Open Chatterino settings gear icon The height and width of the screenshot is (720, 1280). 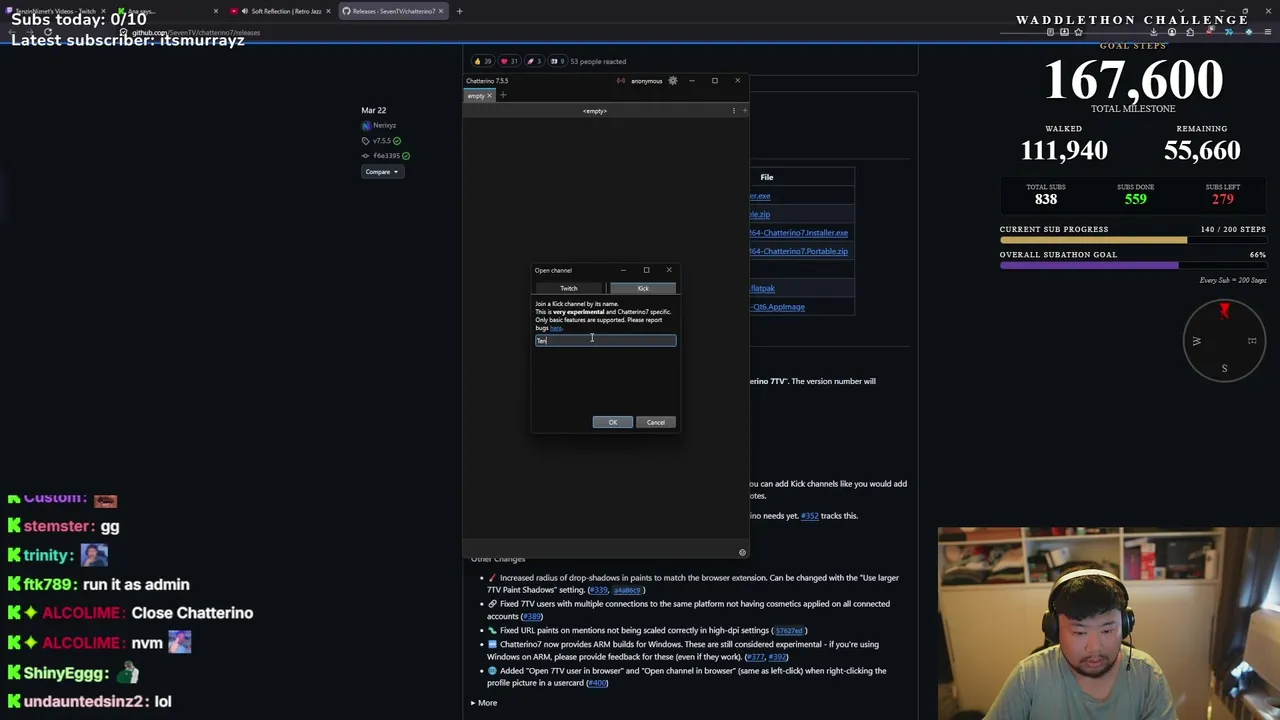(x=673, y=80)
